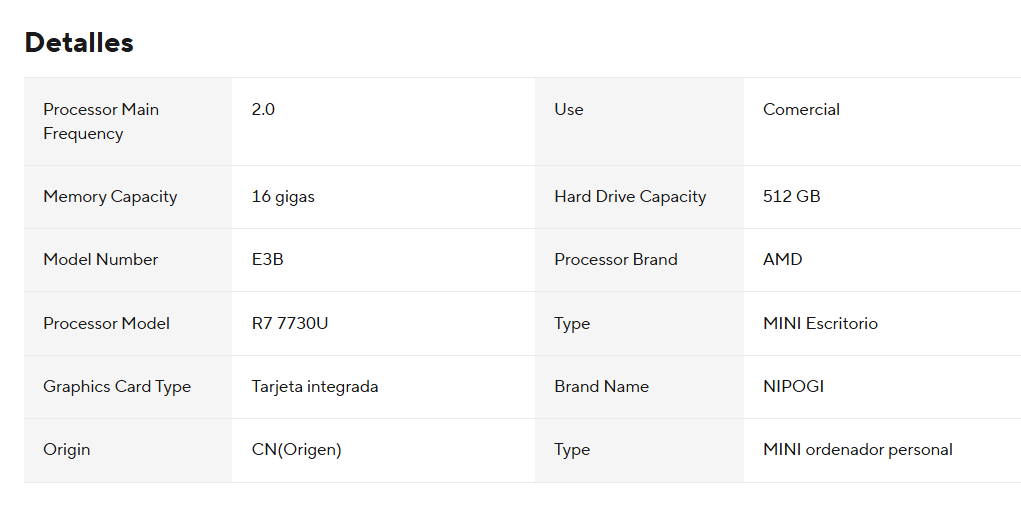Click the E3B model value
This screenshot has height=513, width=1021.
coord(268,259)
